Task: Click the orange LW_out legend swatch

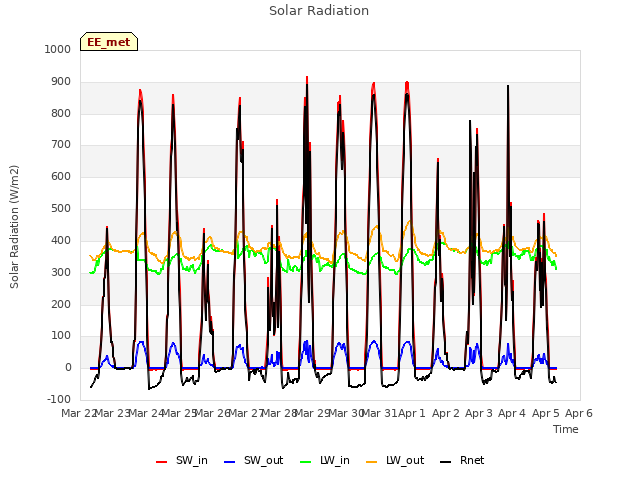Action: tap(371, 462)
